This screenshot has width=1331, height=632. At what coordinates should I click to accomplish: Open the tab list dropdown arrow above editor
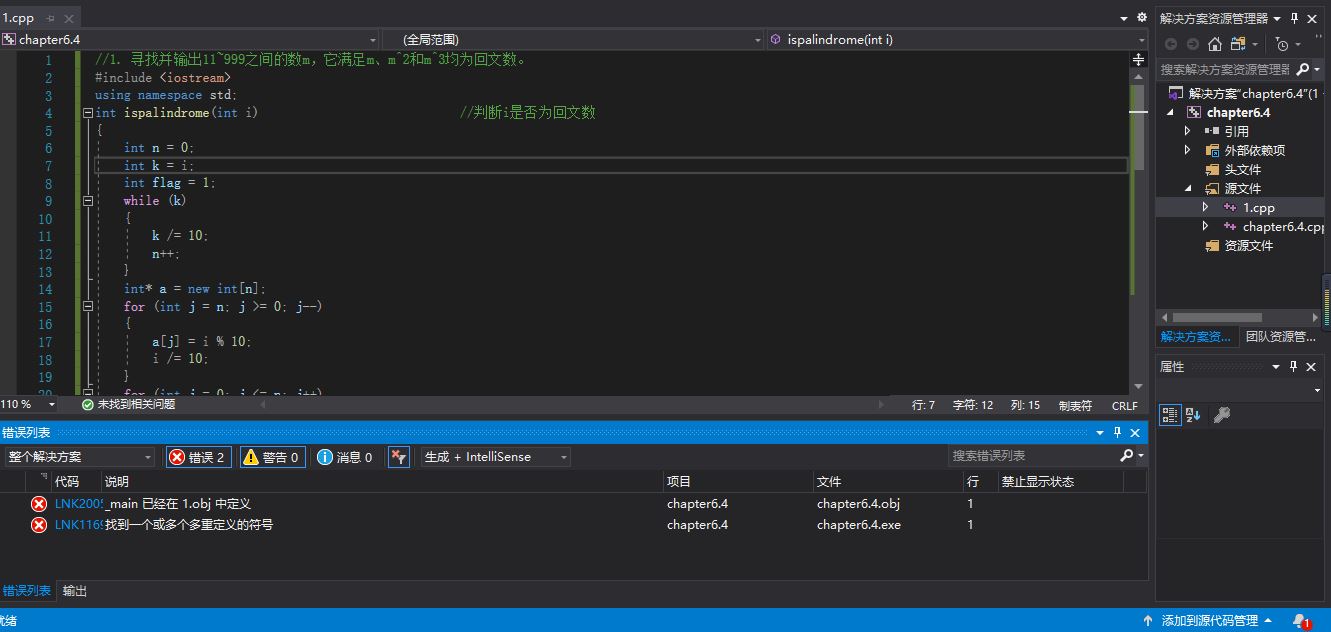(x=1122, y=18)
